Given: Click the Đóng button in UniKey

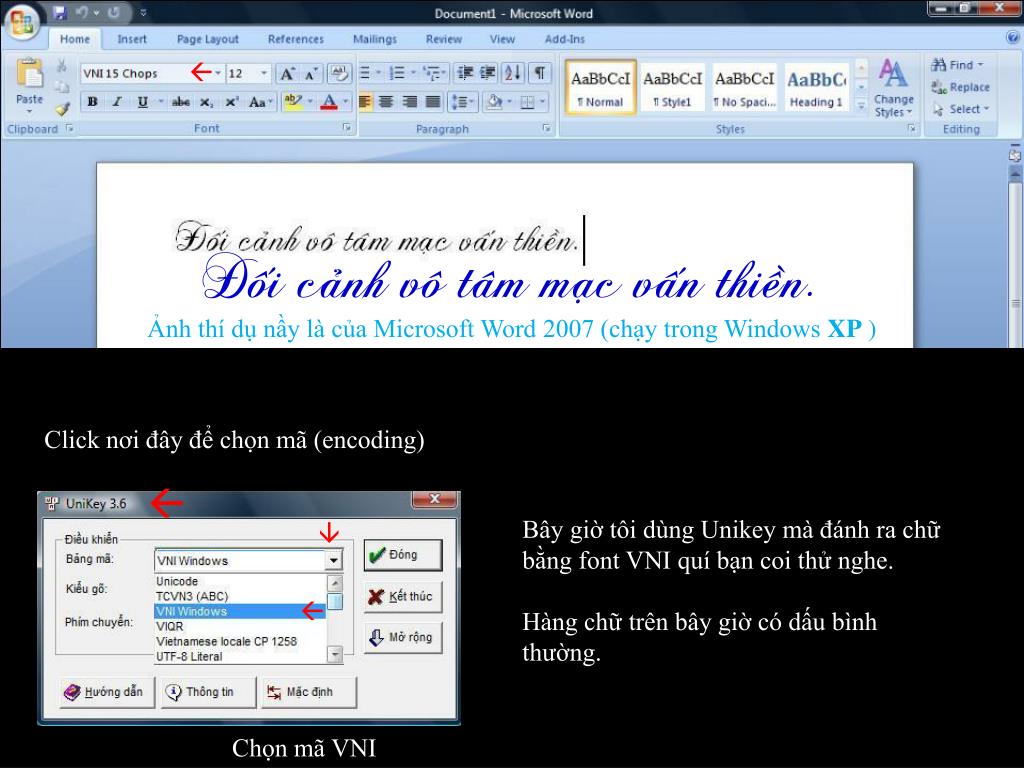Looking at the screenshot, I should (403, 555).
